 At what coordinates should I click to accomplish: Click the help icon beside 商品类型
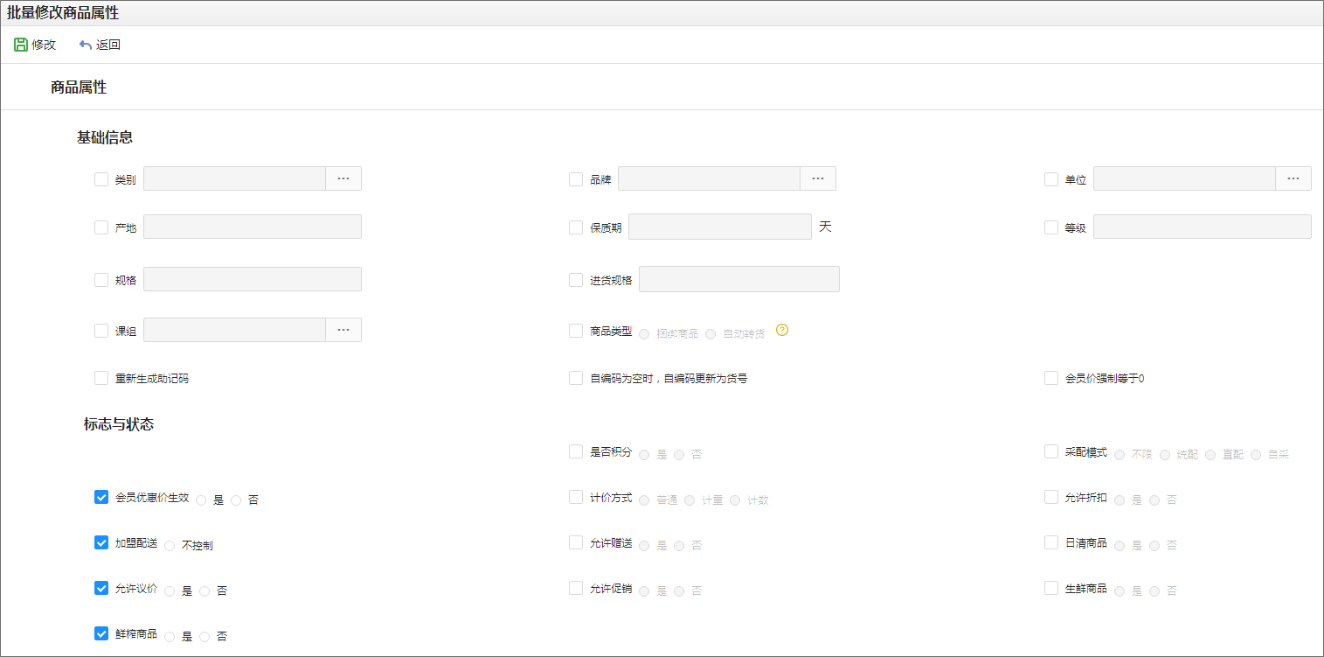[782, 330]
